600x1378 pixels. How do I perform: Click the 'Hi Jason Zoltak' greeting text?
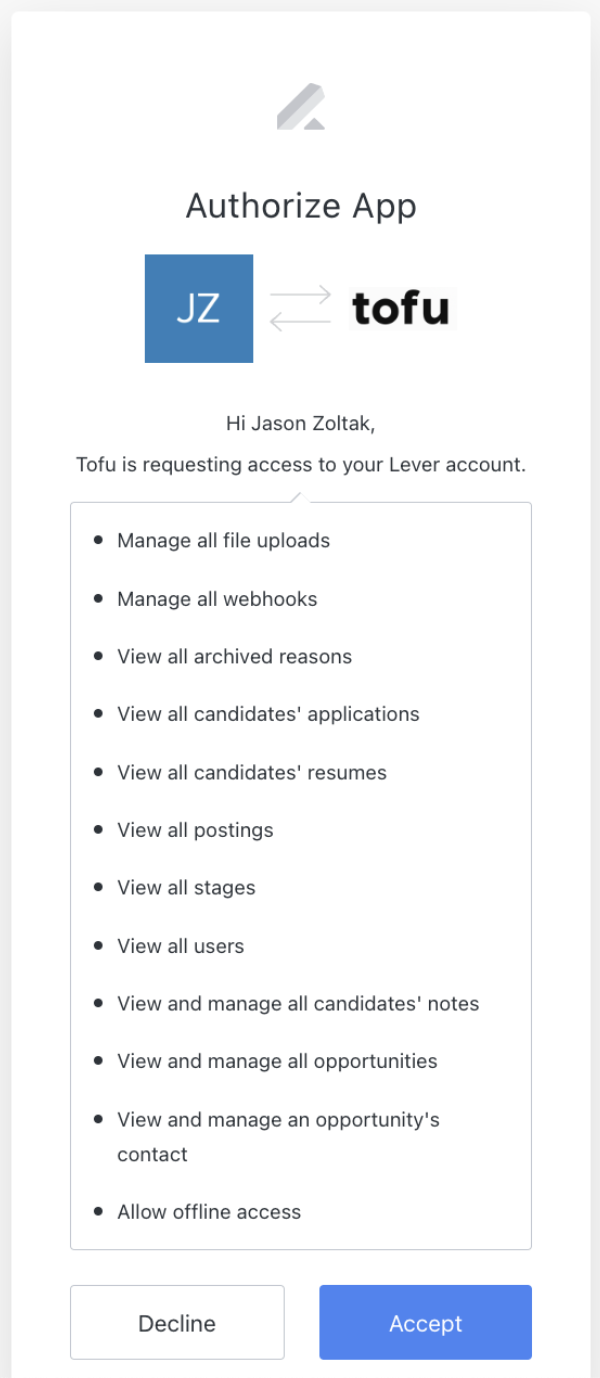[x=301, y=424]
